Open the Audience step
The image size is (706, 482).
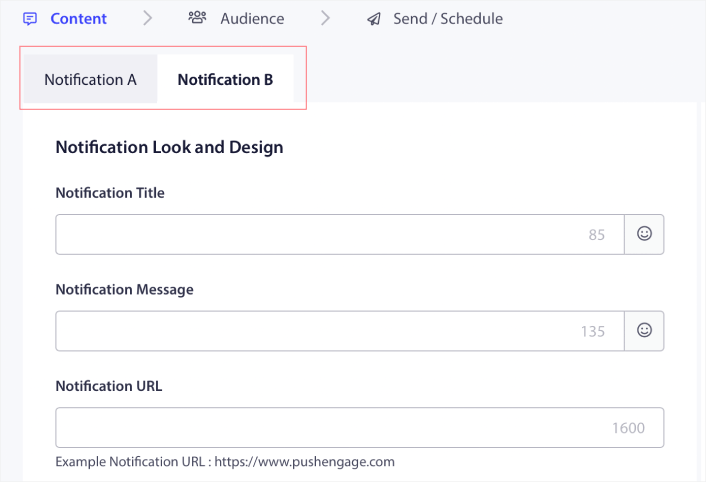[x=252, y=19]
